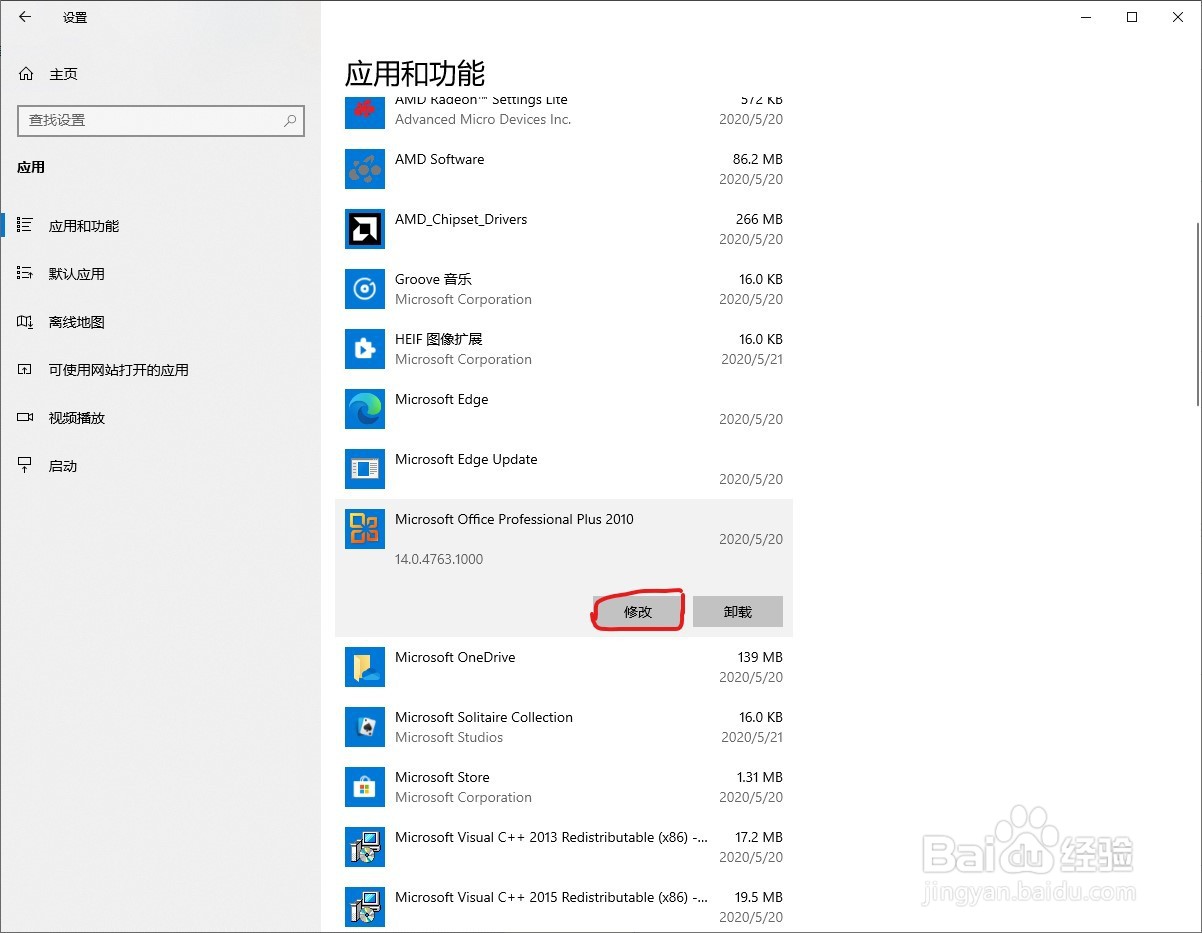
Task: Open the 默认应用 section
Action: pyautogui.click(x=77, y=274)
